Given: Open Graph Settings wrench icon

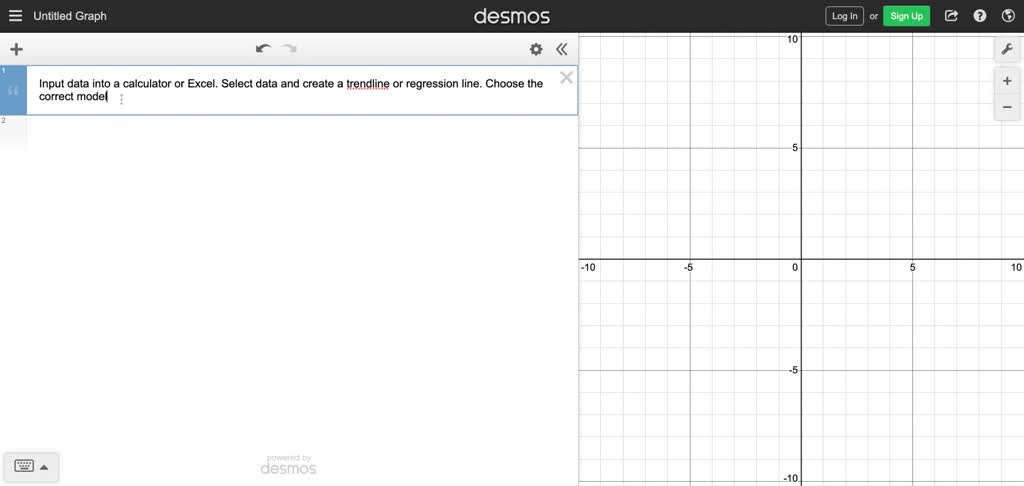Looking at the screenshot, I should tap(1007, 50).
